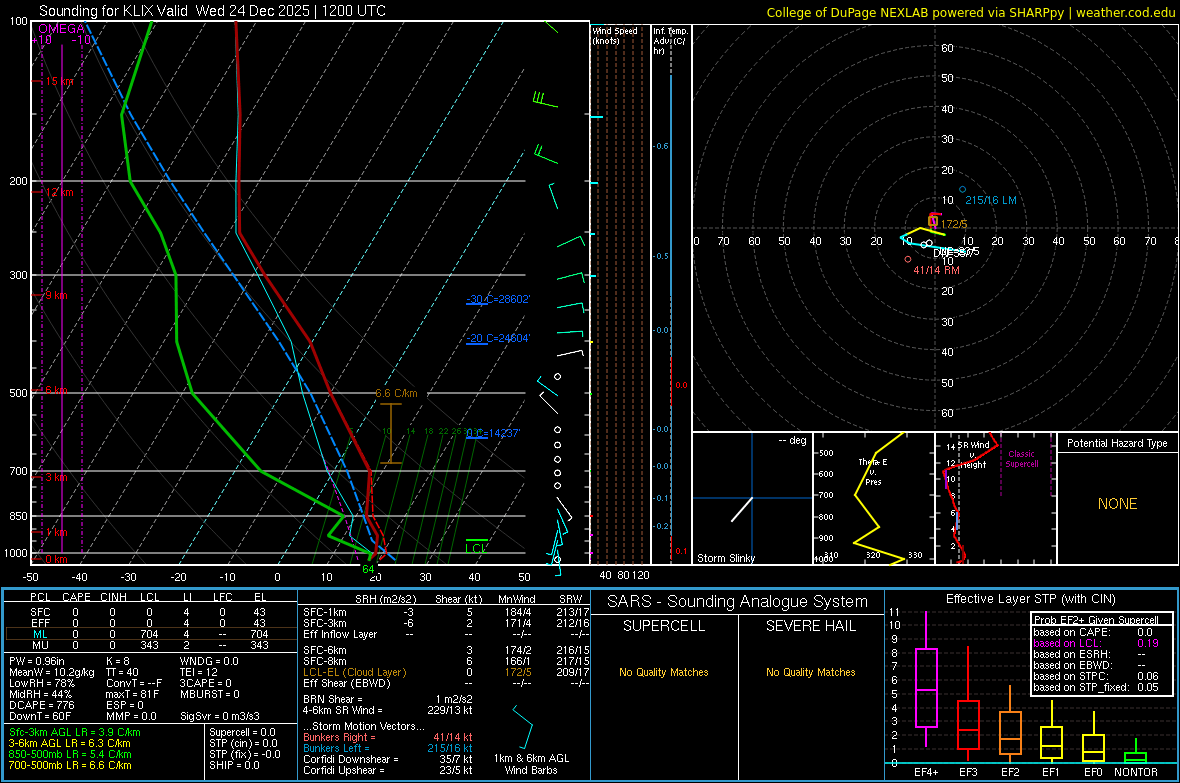Image resolution: width=1180 pixels, height=783 pixels.
Task: Click the orange 172/5 hodograph label
Action: coord(953,224)
